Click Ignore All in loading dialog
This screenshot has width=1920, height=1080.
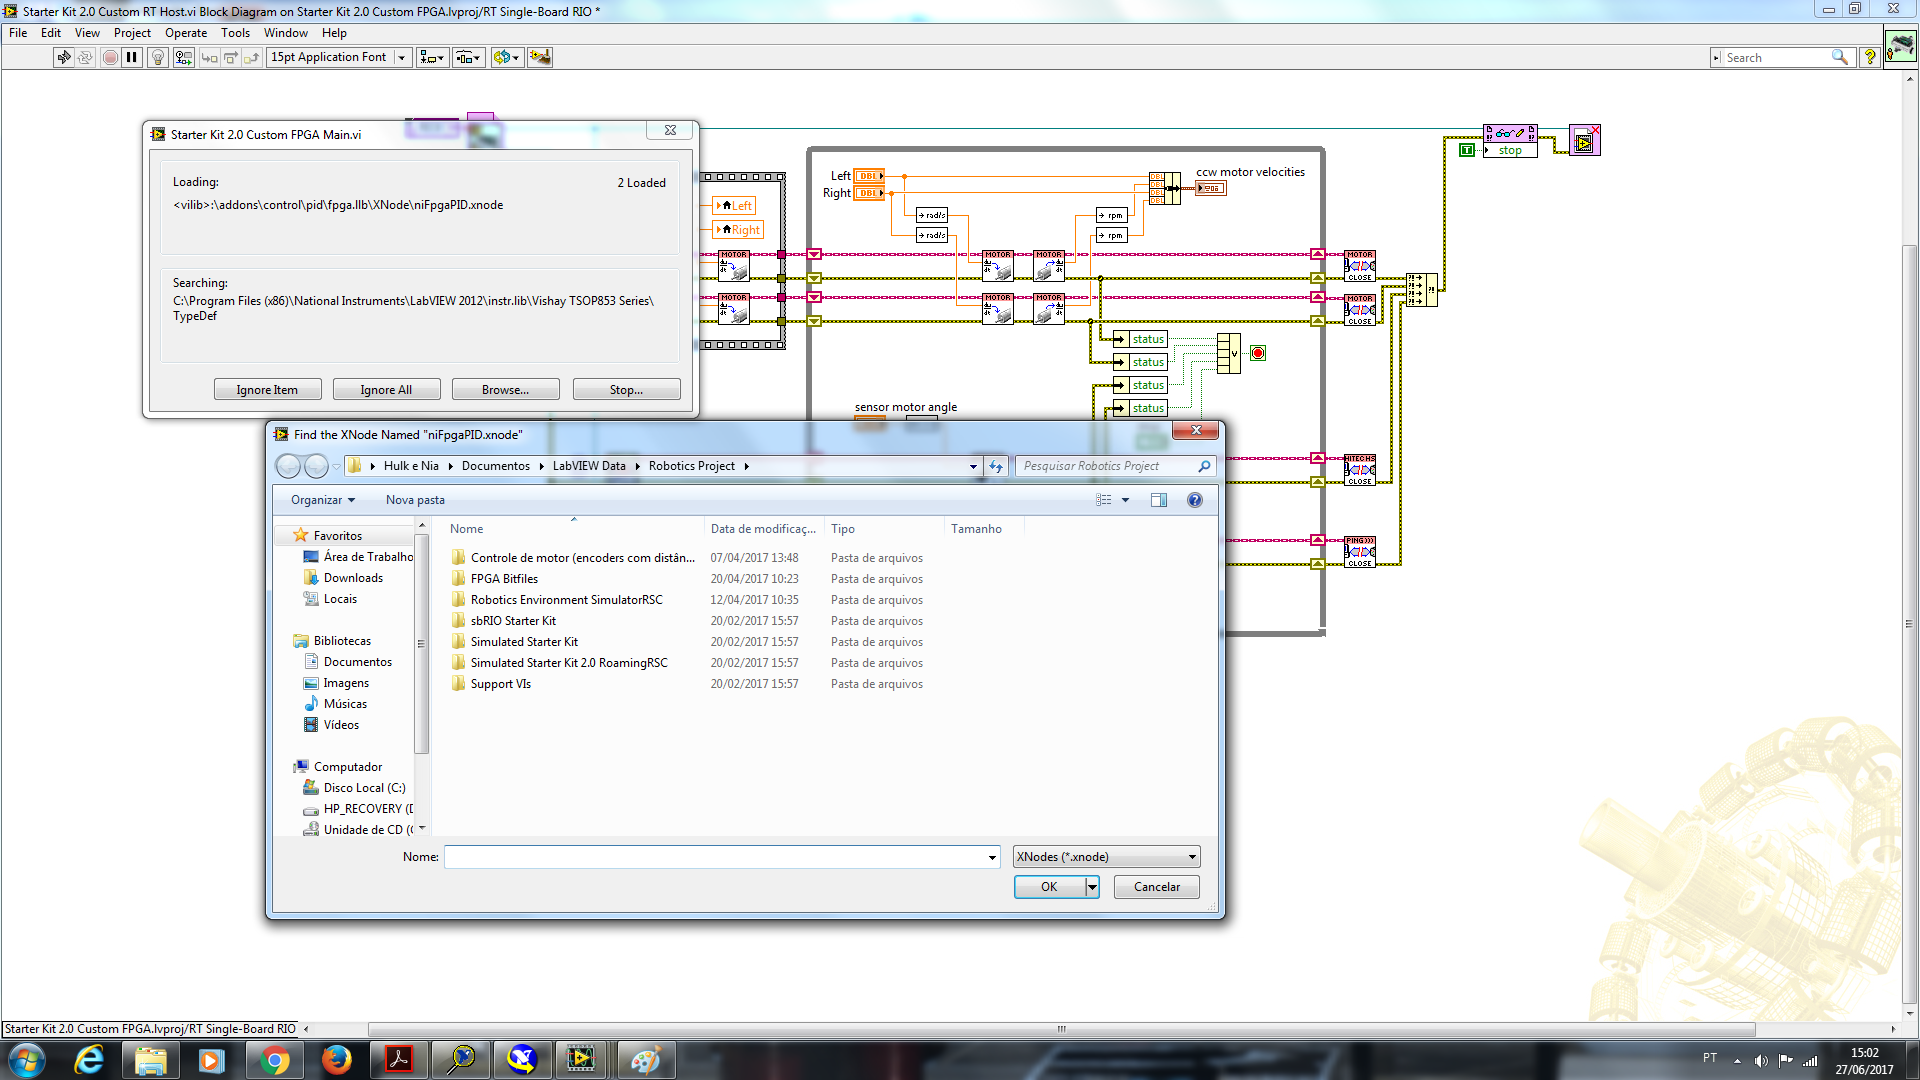[x=386, y=390]
